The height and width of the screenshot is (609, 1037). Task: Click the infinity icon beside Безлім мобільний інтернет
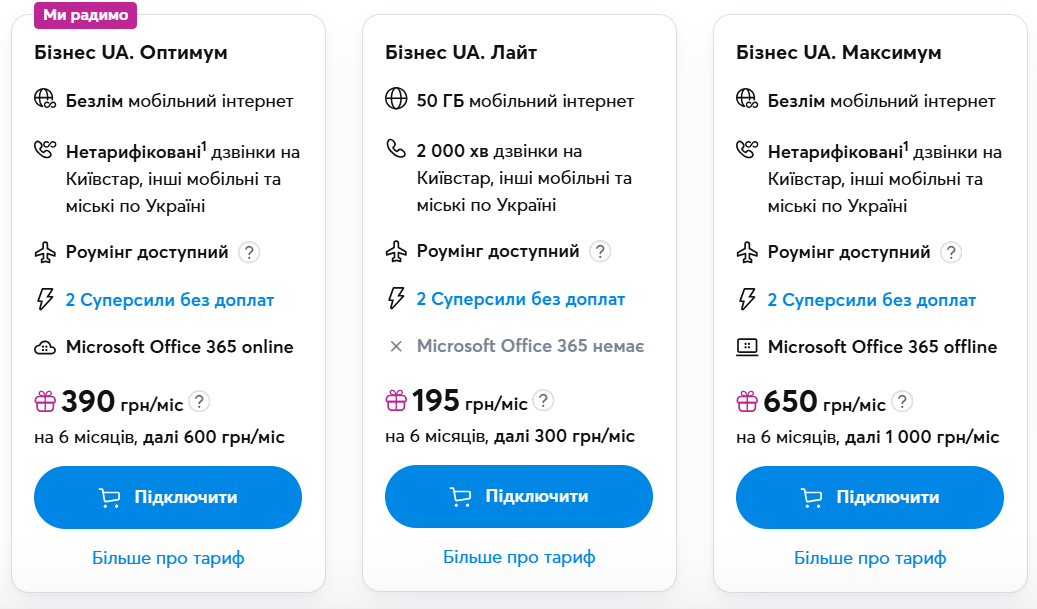coord(44,100)
